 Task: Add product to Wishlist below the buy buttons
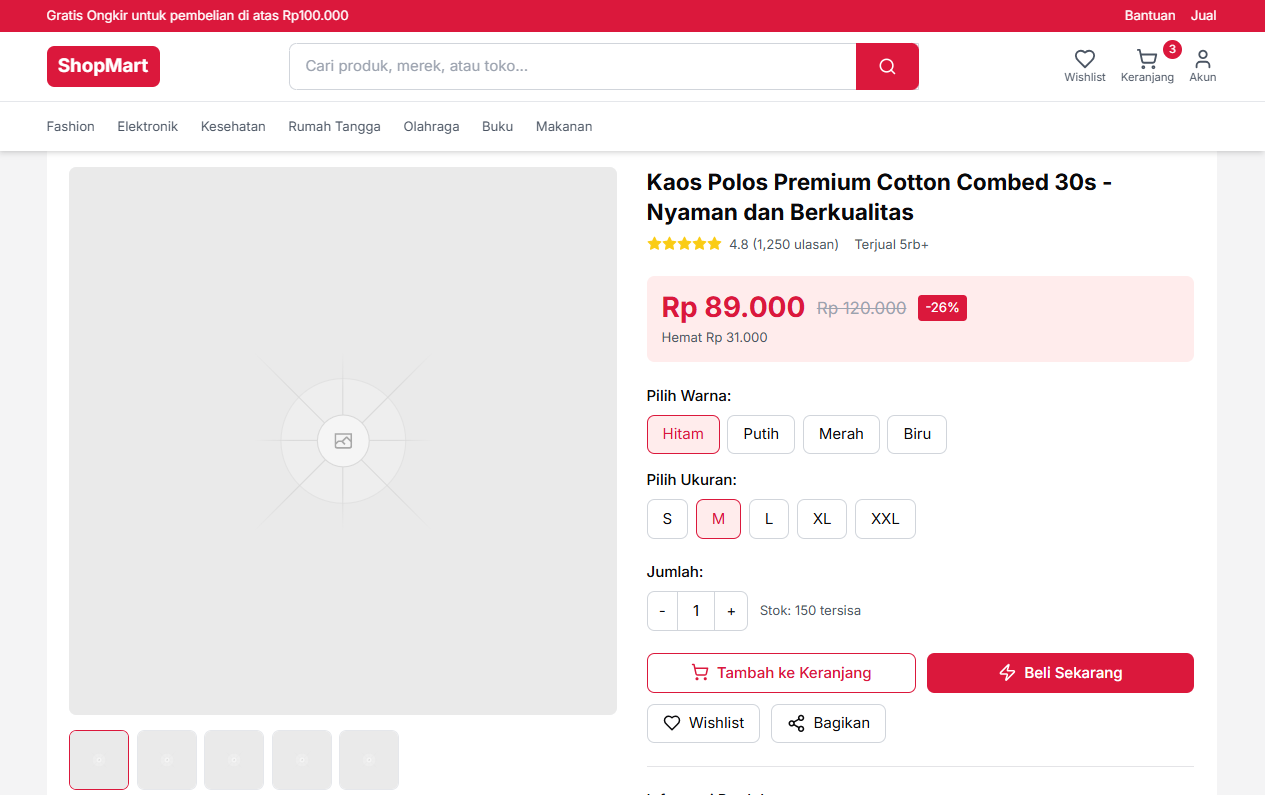(x=703, y=723)
